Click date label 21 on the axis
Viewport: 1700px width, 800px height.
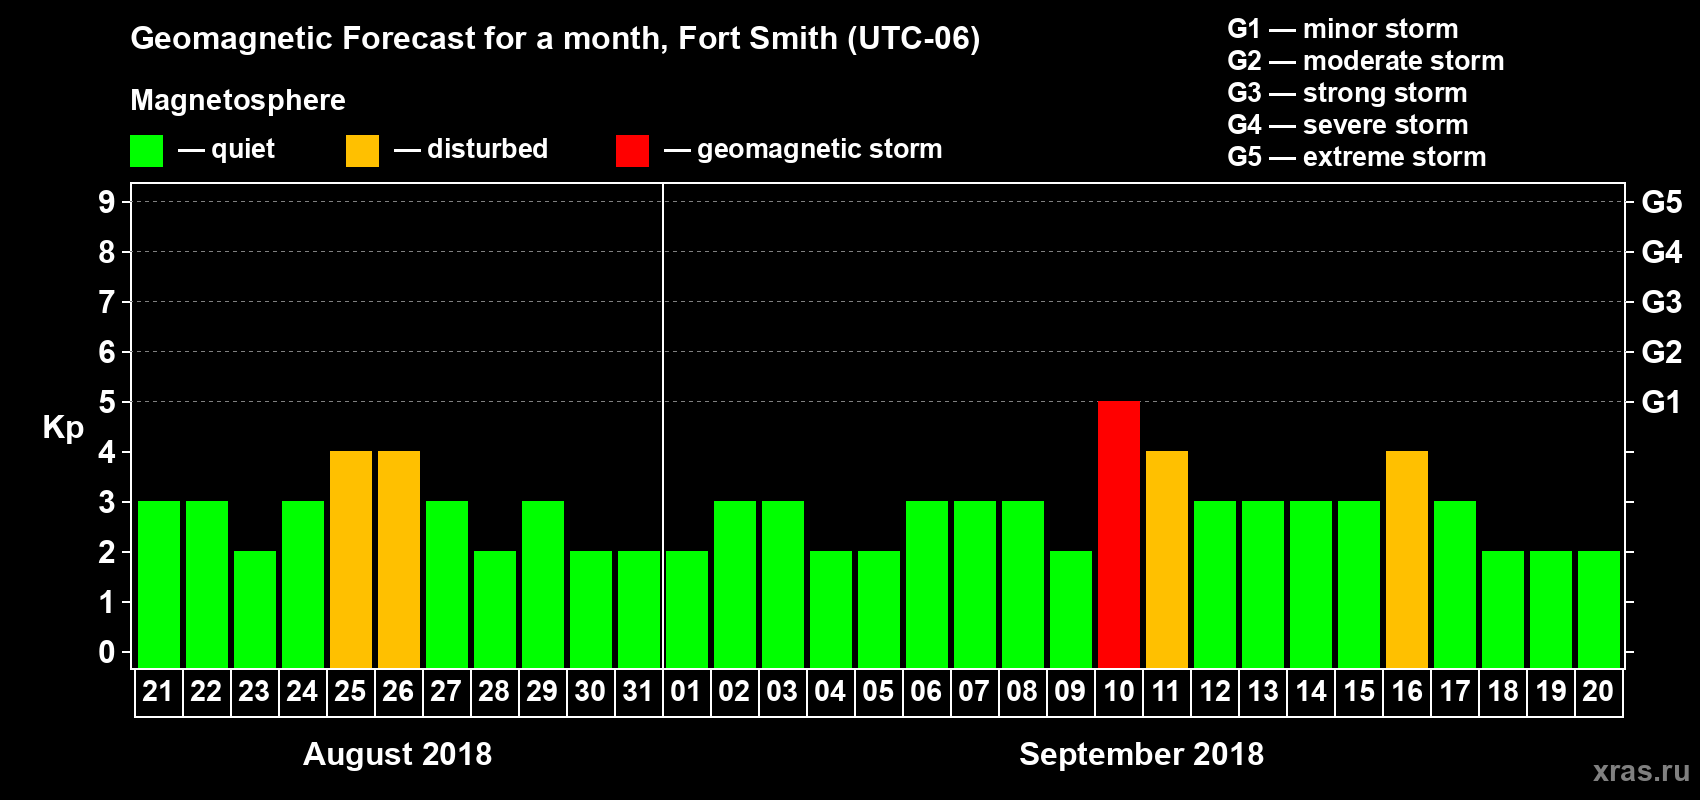(x=158, y=691)
